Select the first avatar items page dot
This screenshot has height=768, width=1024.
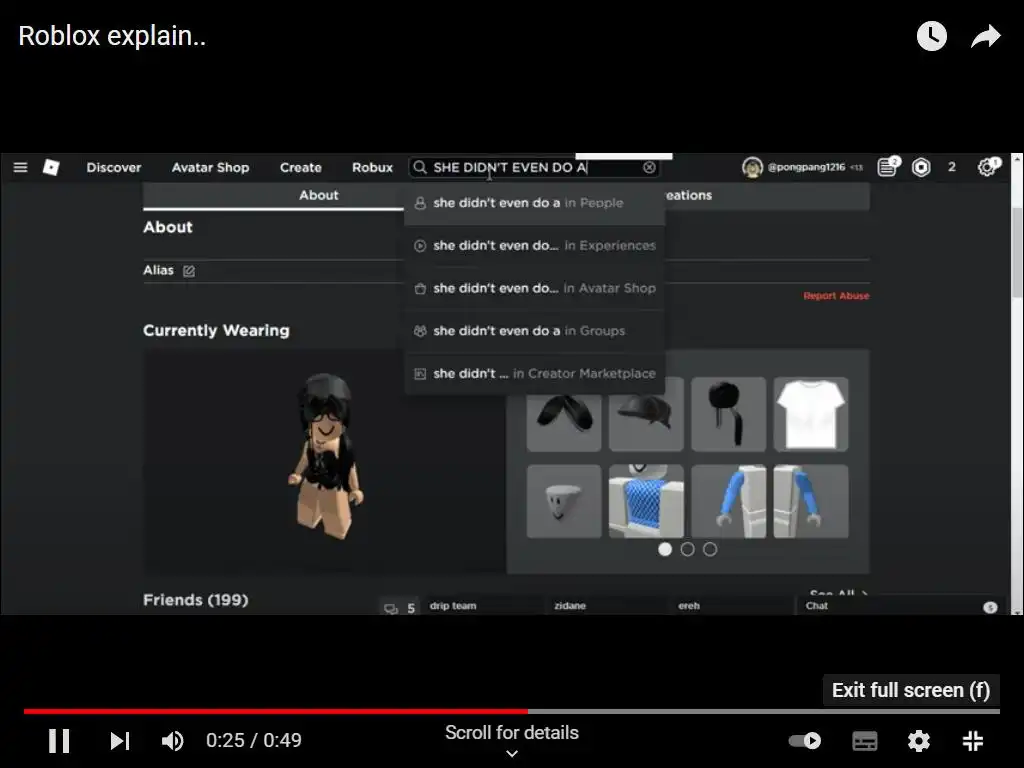pyautogui.click(x=665, y=549)
